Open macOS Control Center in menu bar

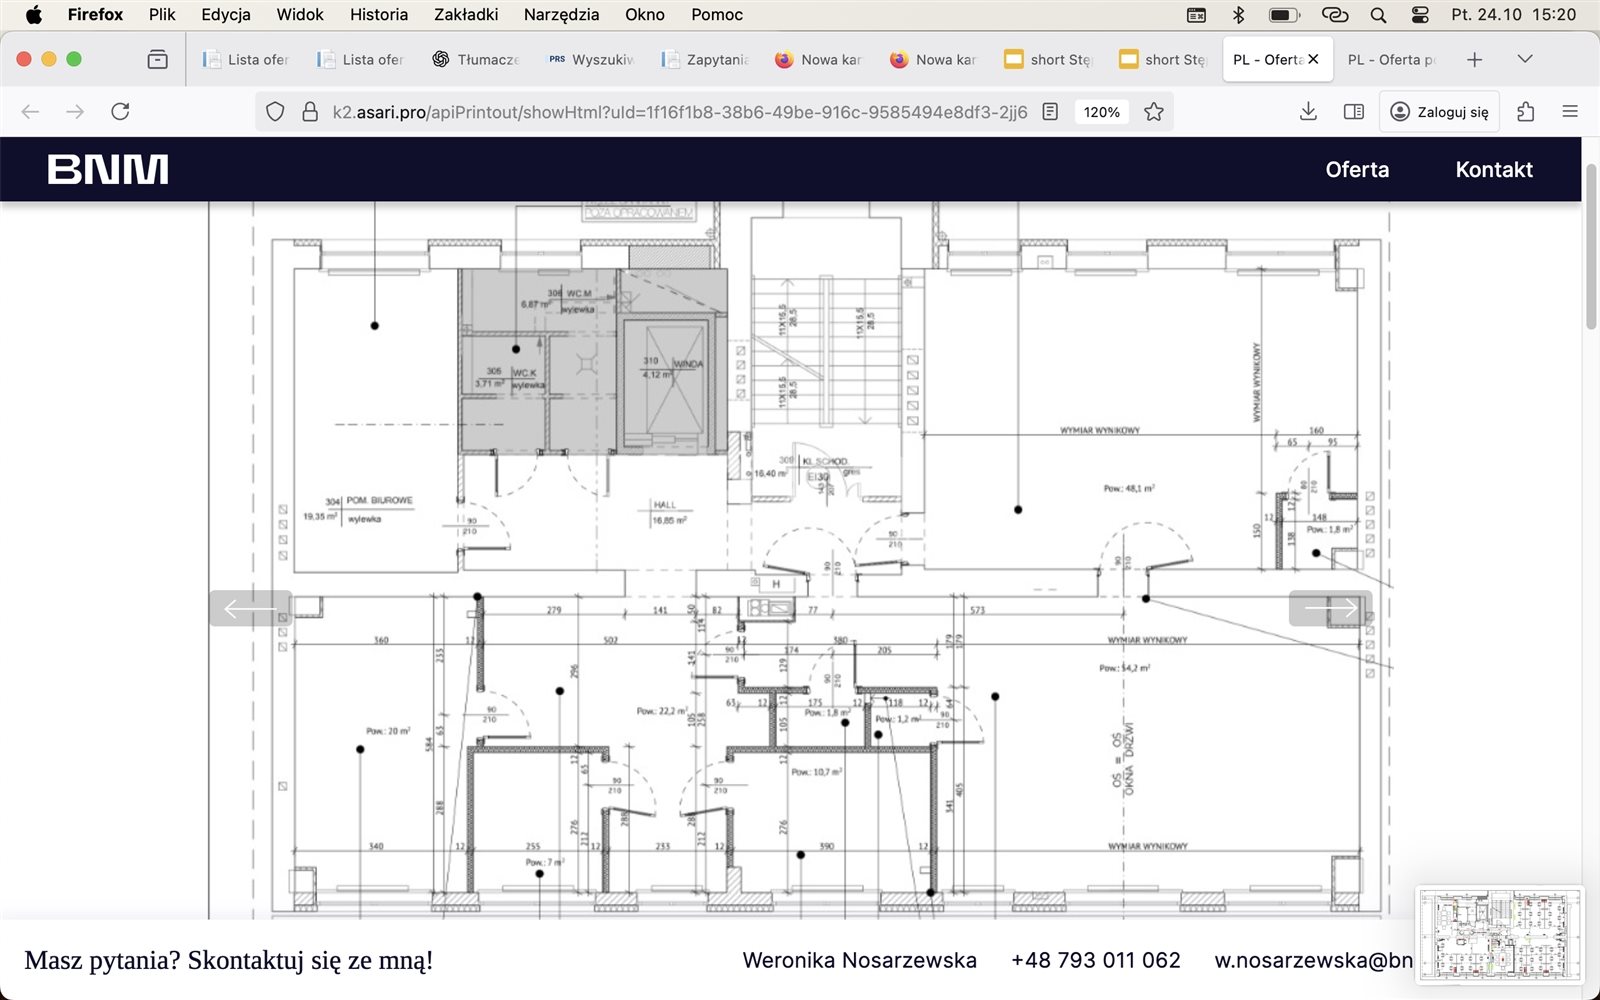pyautogui.click(x=1420, y=15)
